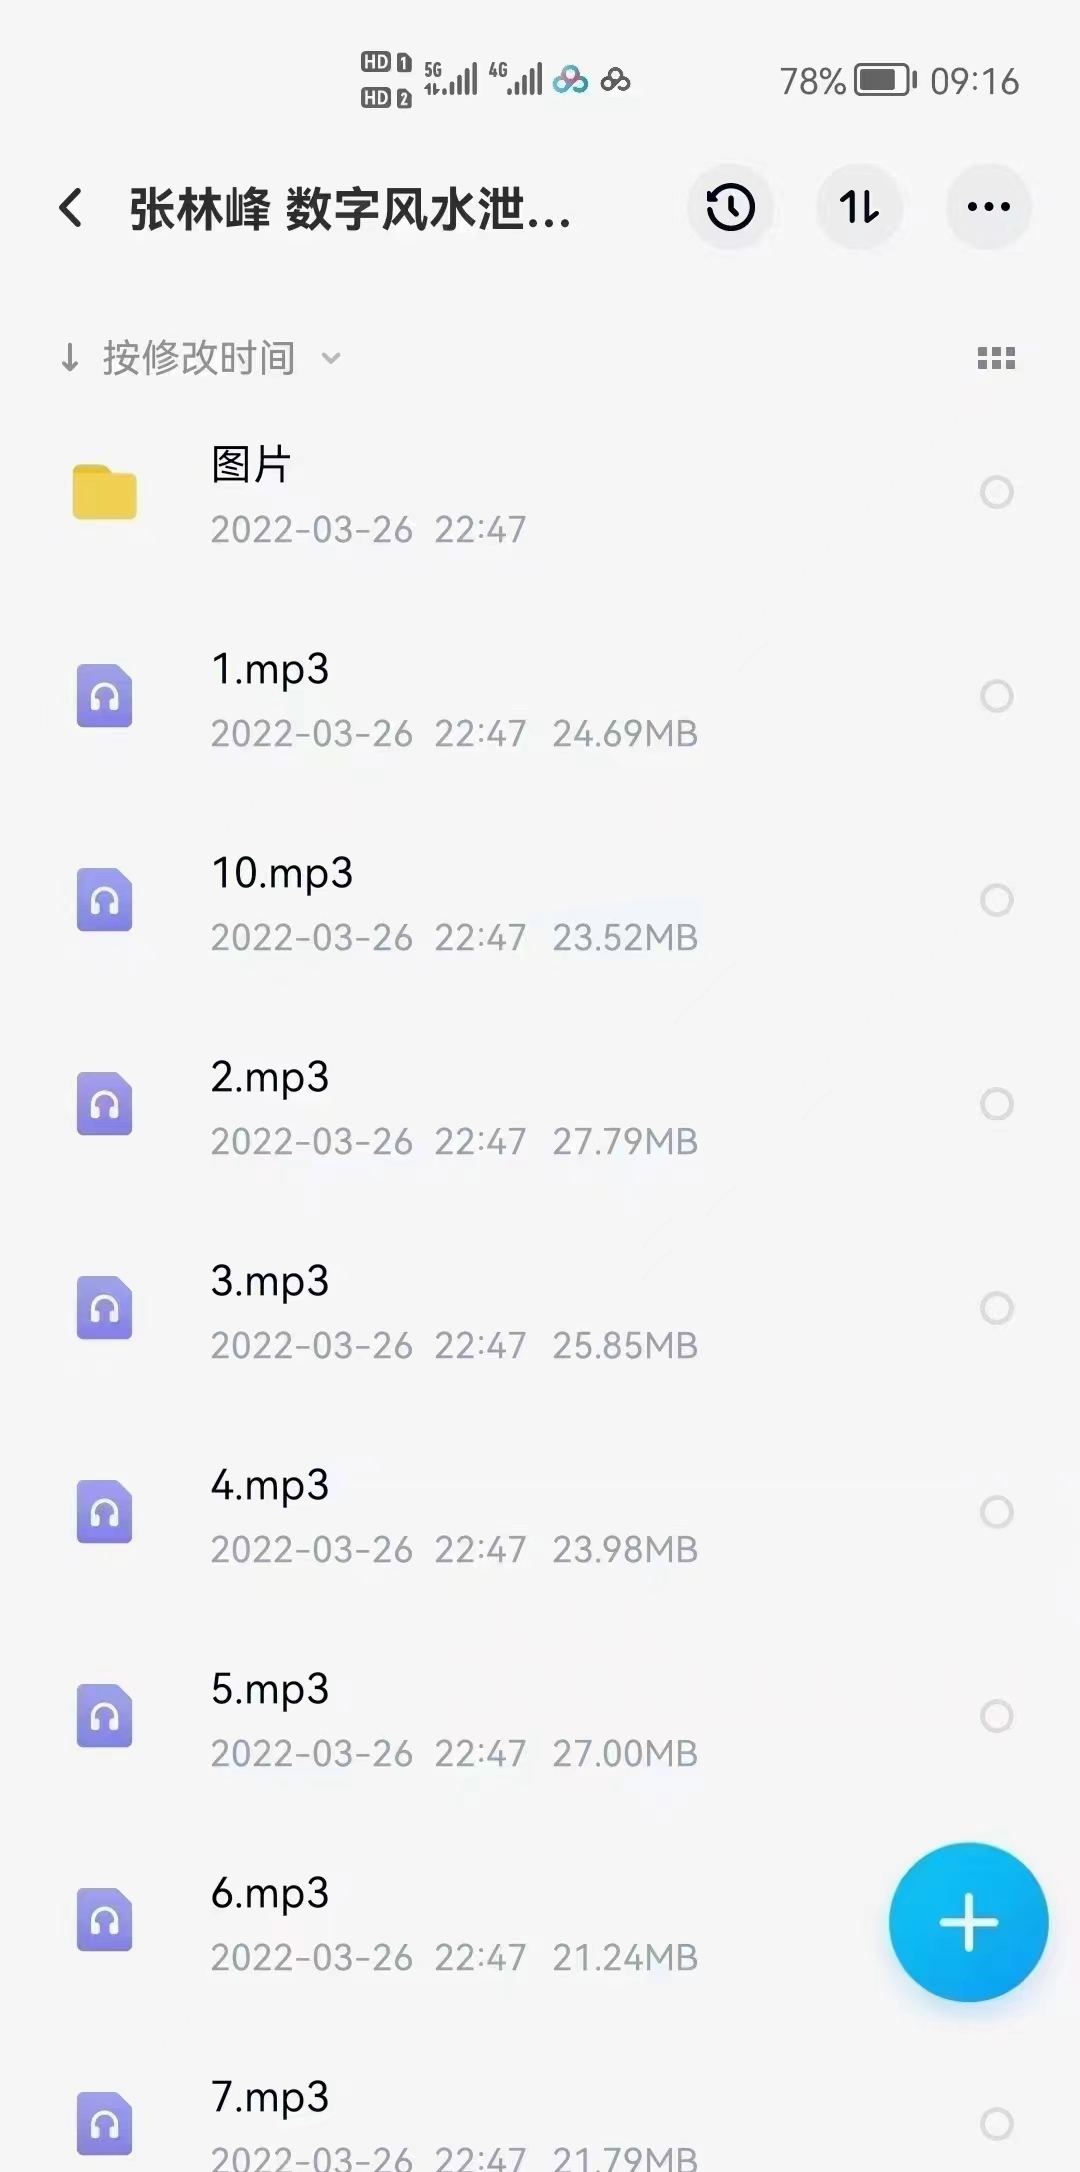The width and height of the screenshot is (1080, 2172).
Task: Open the more options (...) menu
Action: [x=988, y=207]
